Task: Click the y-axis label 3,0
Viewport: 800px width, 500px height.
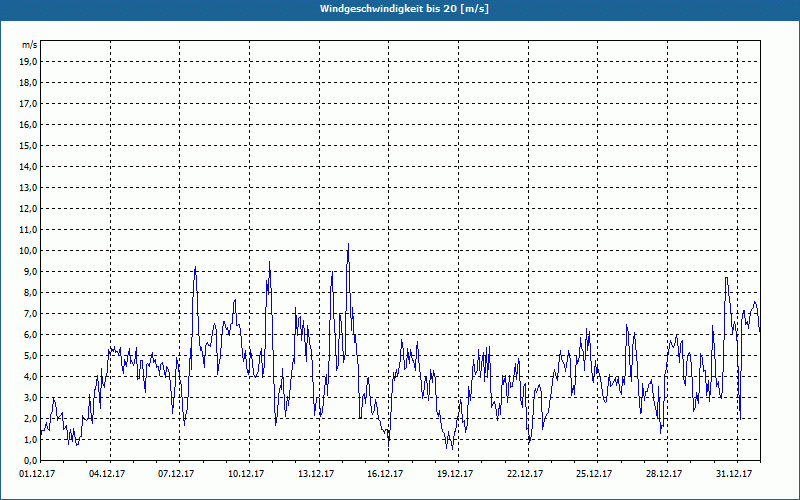Action: pos(30,397)
